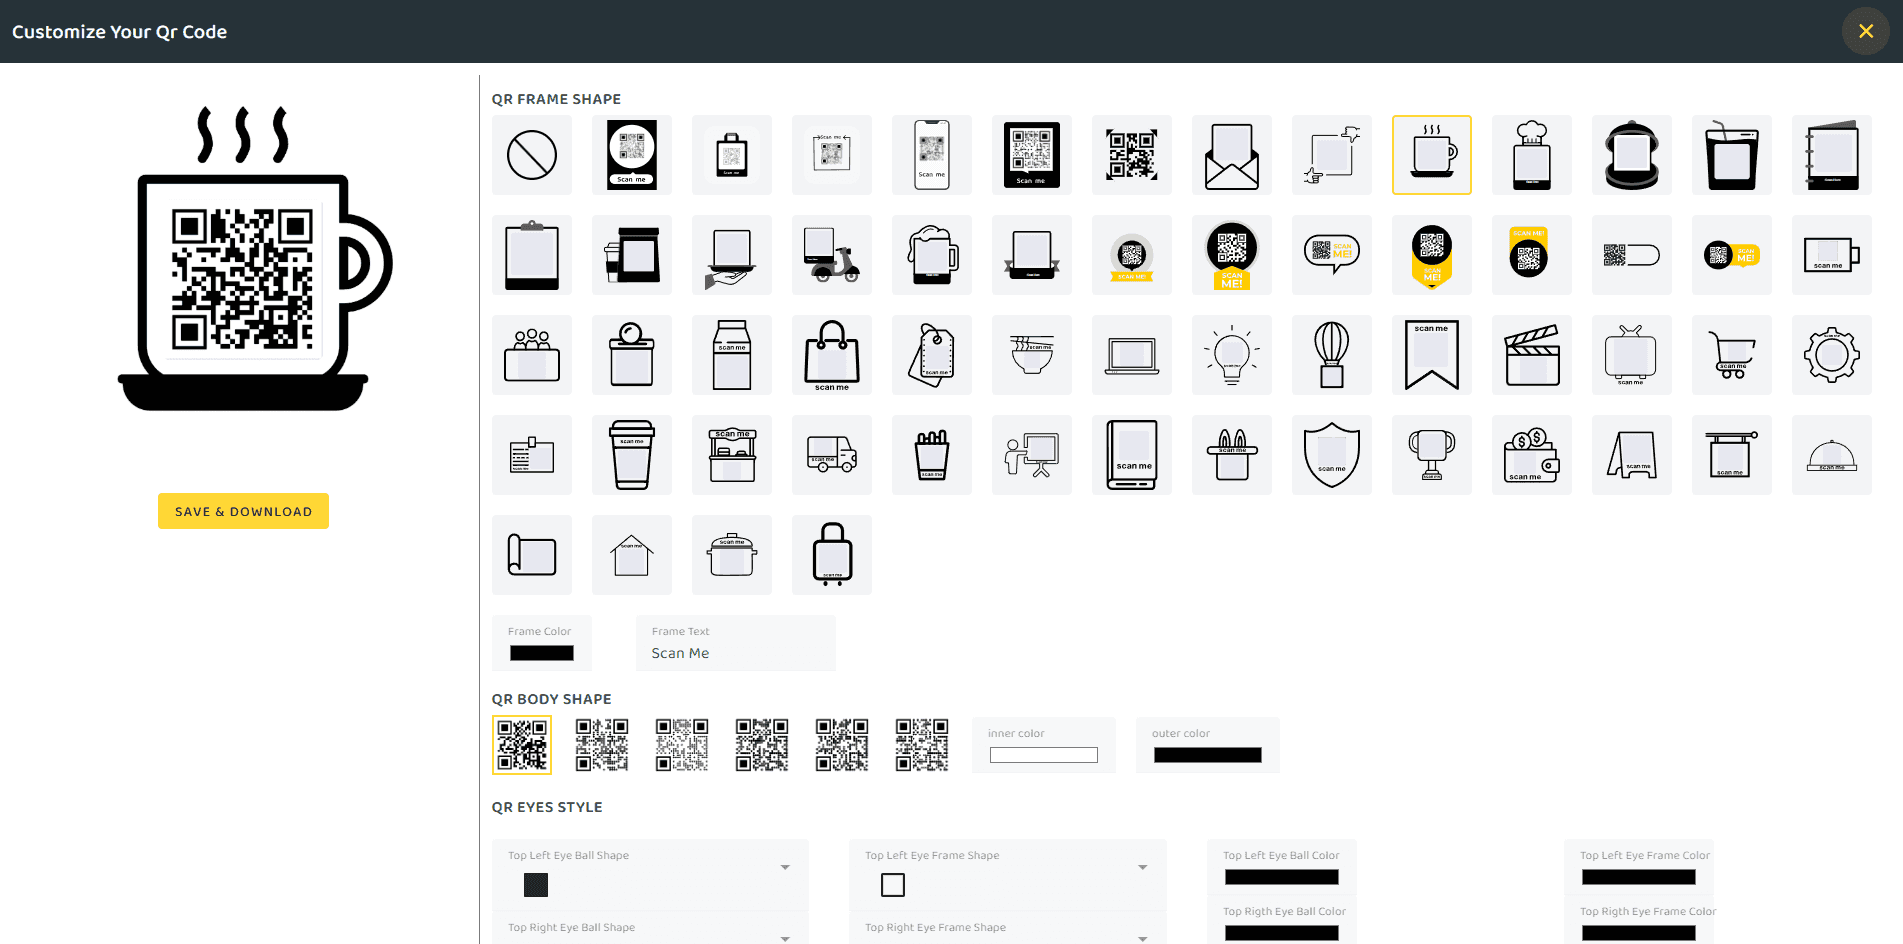The image size is (1903, 944).
Task: Select the sixth QR body shape
Action: point(922,745)
